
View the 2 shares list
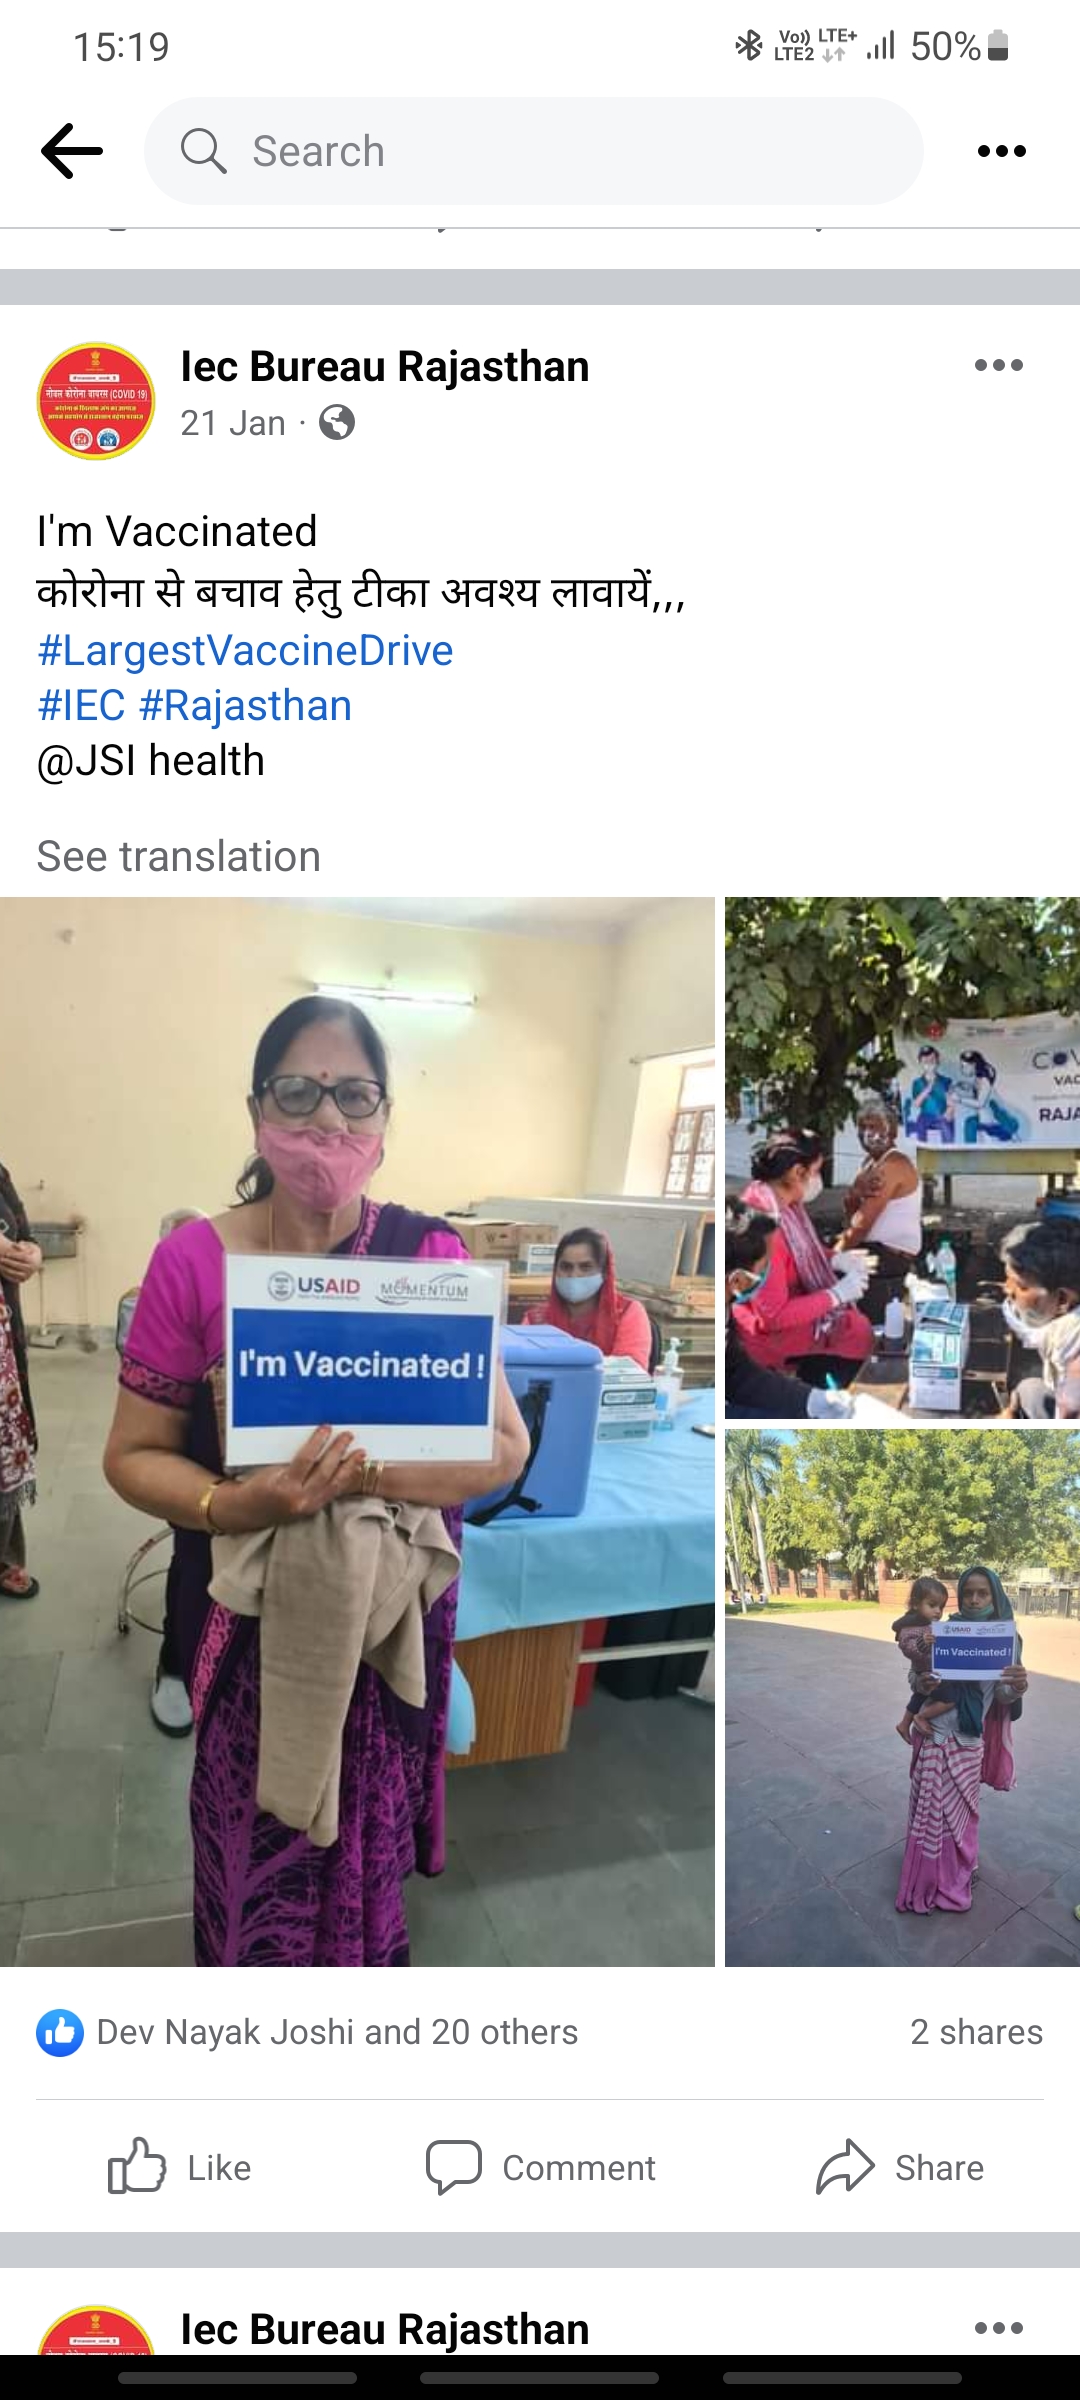tap(976, 2033)
